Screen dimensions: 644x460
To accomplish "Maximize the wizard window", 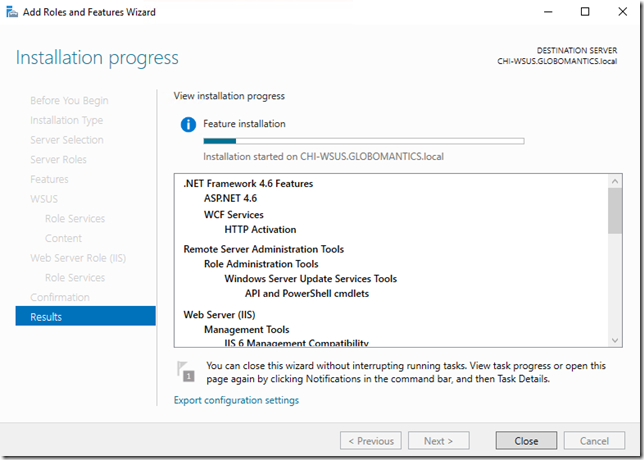I will coord(585,12).
